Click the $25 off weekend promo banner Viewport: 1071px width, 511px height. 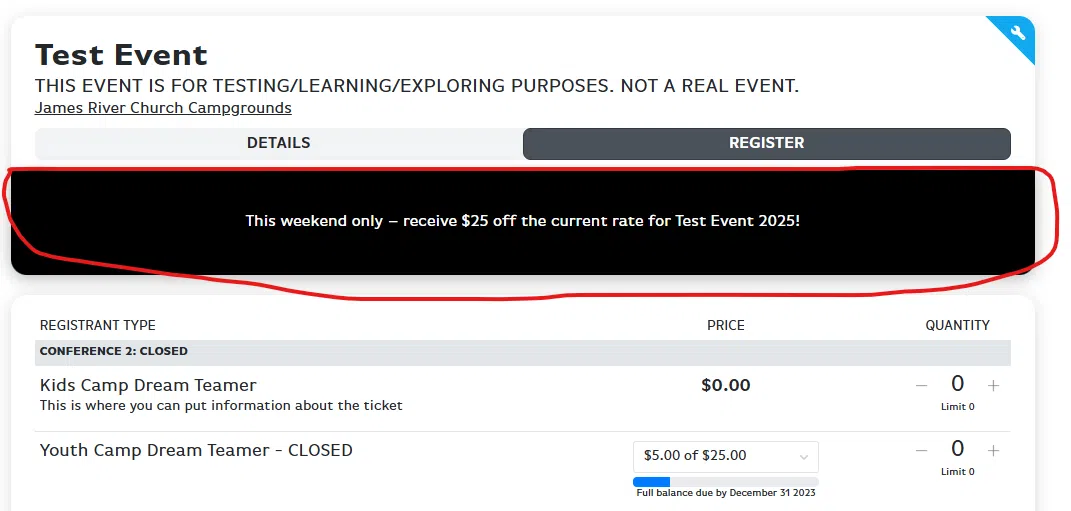(523, 222)
